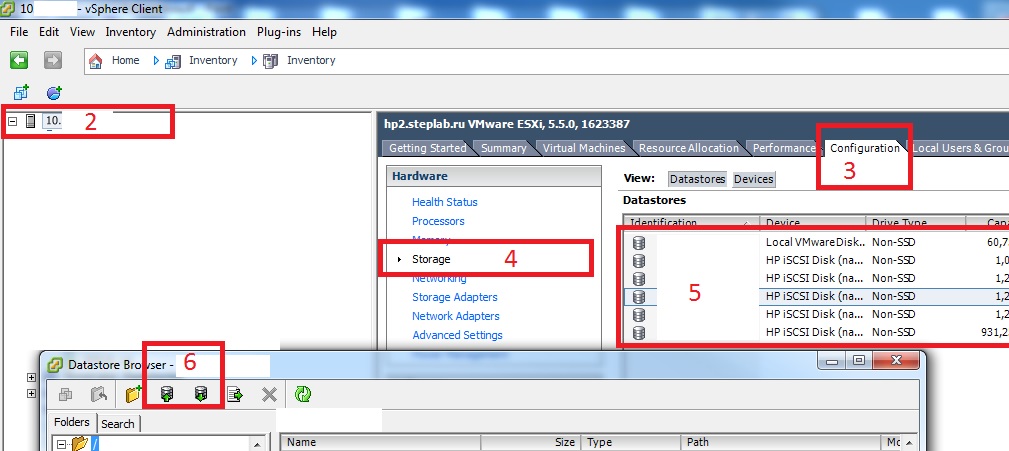Image resolution: width=1009 pixels, height=451 pixels.
Task: Open the File menu
Action: pos(19,32)
